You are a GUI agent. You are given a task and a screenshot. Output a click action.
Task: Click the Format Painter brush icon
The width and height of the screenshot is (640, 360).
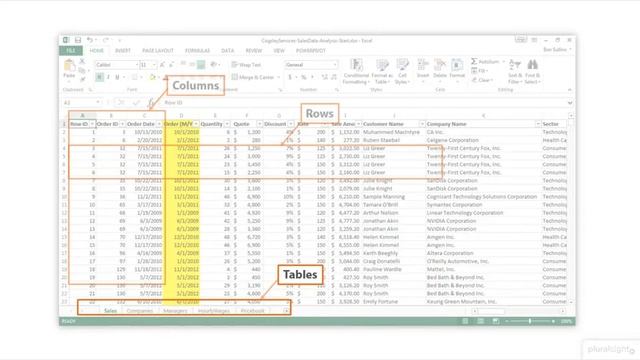coord(82,80)
